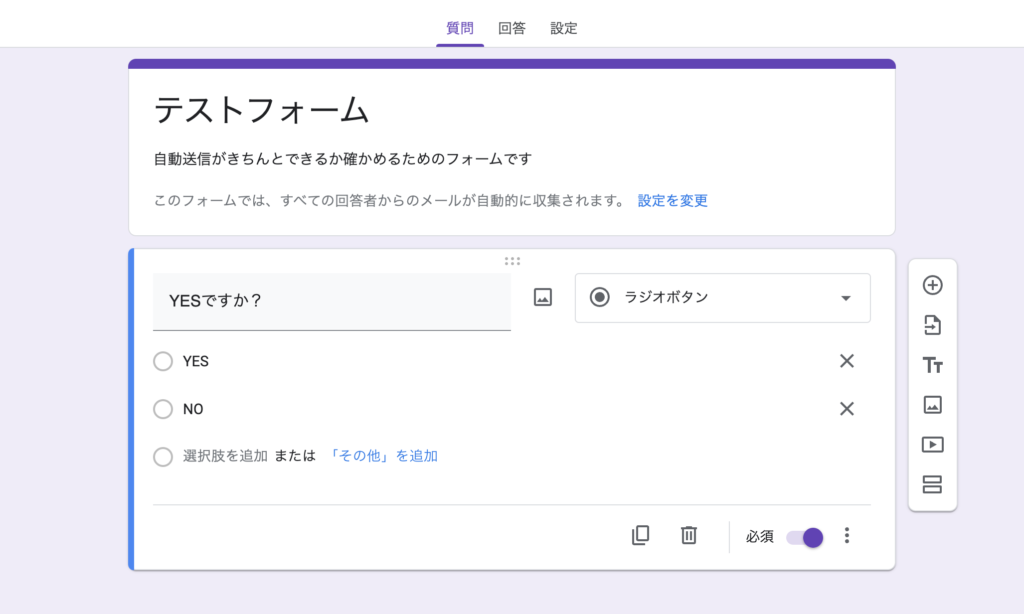Insert image next to question title
1024x614 pixels.
[543, 297]
